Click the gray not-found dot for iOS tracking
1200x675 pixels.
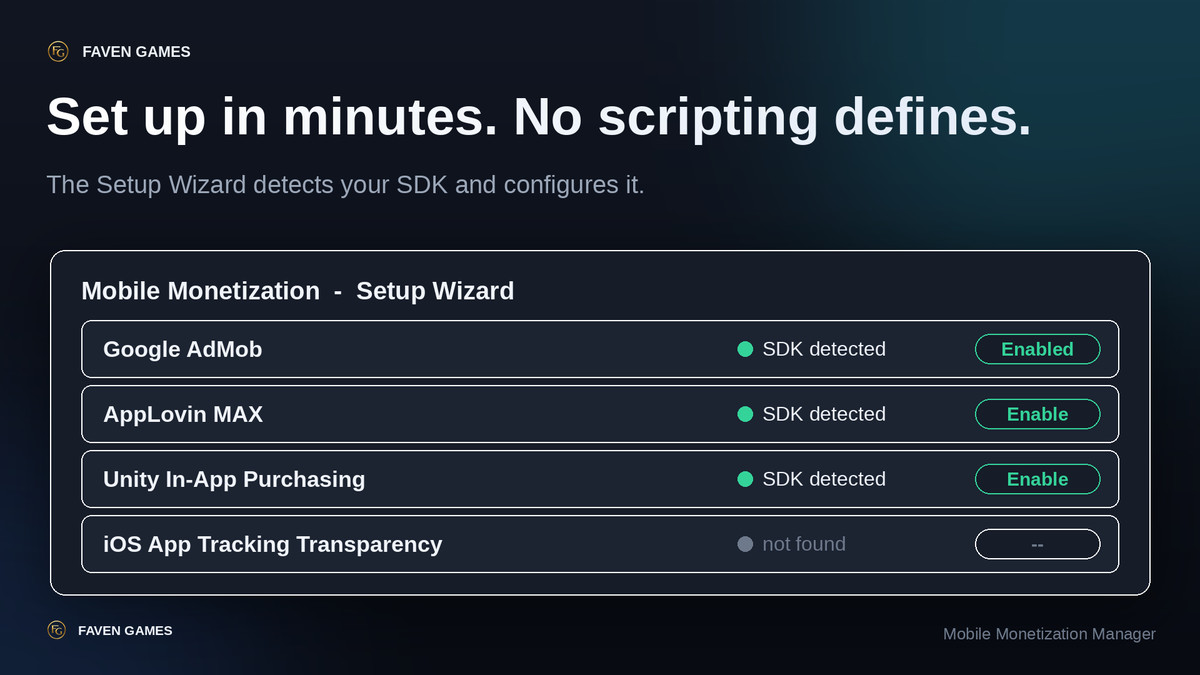pos(745,544)
